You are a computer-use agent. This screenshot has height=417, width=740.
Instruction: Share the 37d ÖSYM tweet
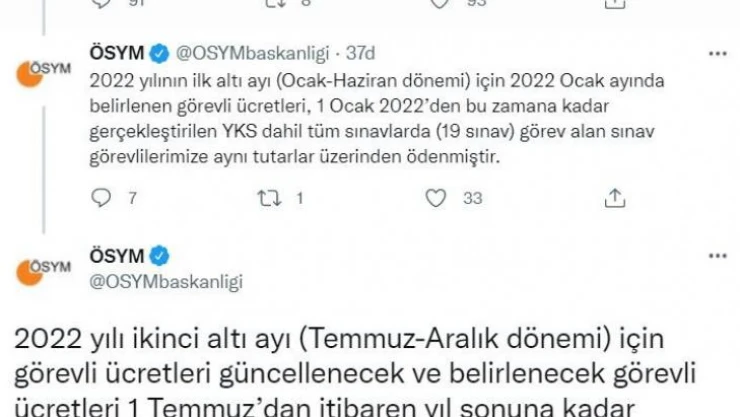point(614,198)
